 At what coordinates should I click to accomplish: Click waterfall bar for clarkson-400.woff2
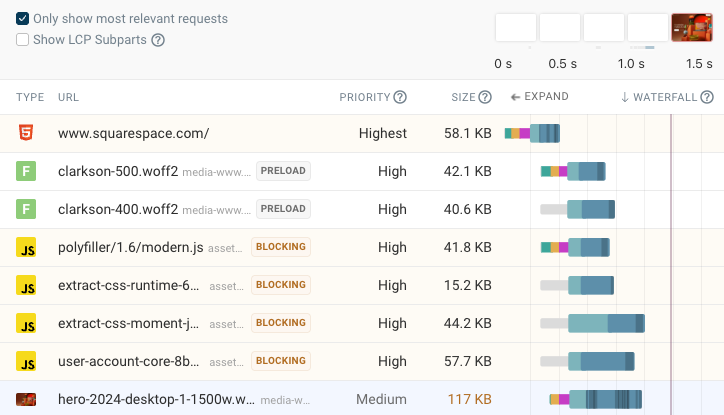coord(578,209)
